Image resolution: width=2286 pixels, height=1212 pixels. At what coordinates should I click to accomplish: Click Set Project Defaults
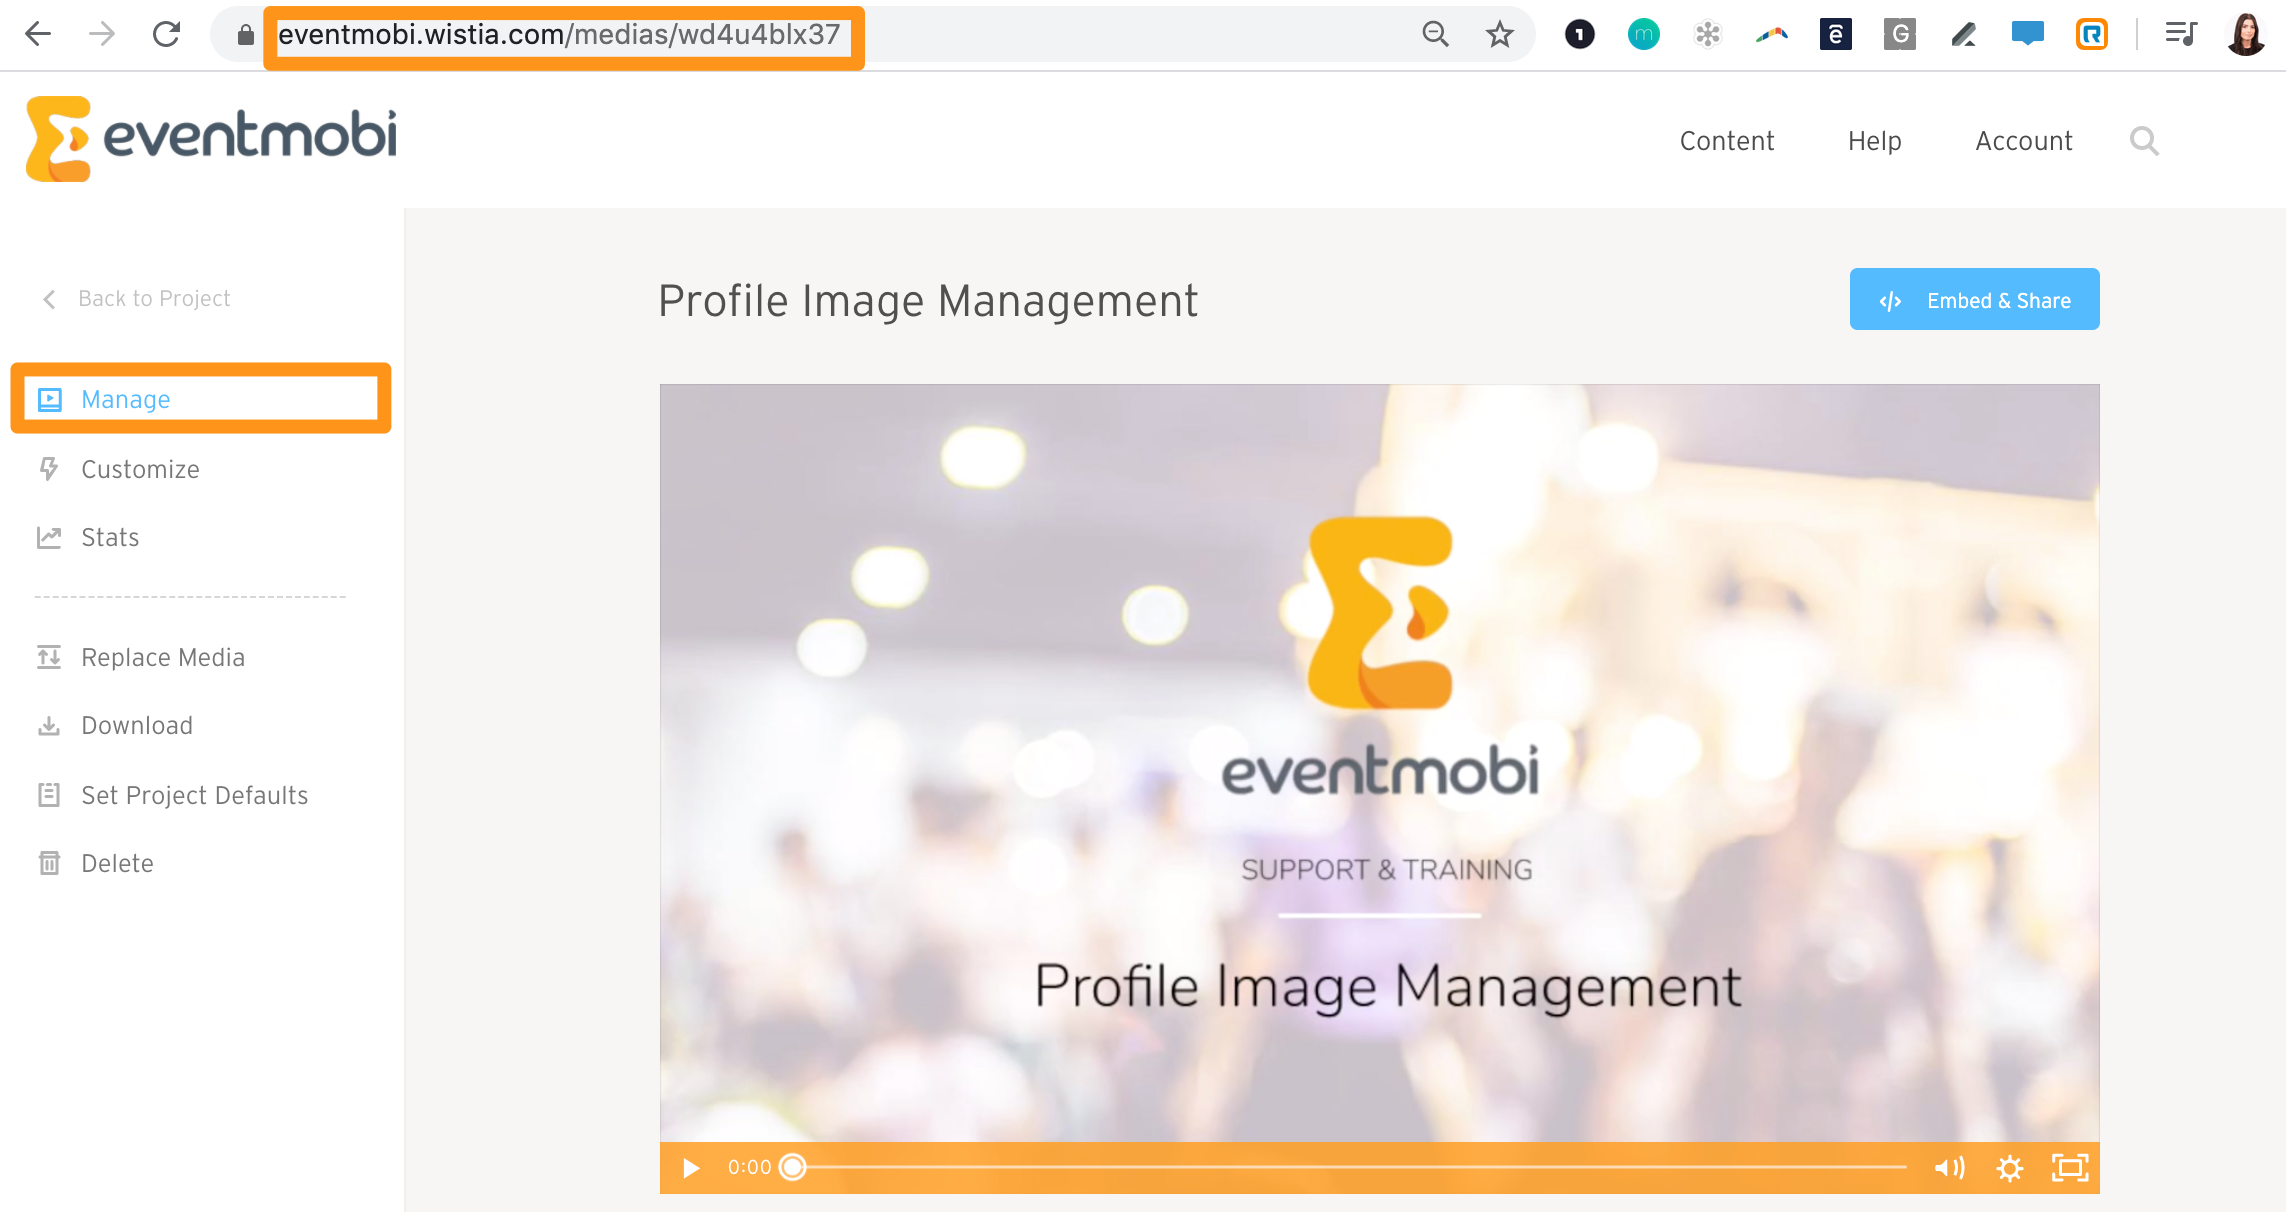pos(173,795)
